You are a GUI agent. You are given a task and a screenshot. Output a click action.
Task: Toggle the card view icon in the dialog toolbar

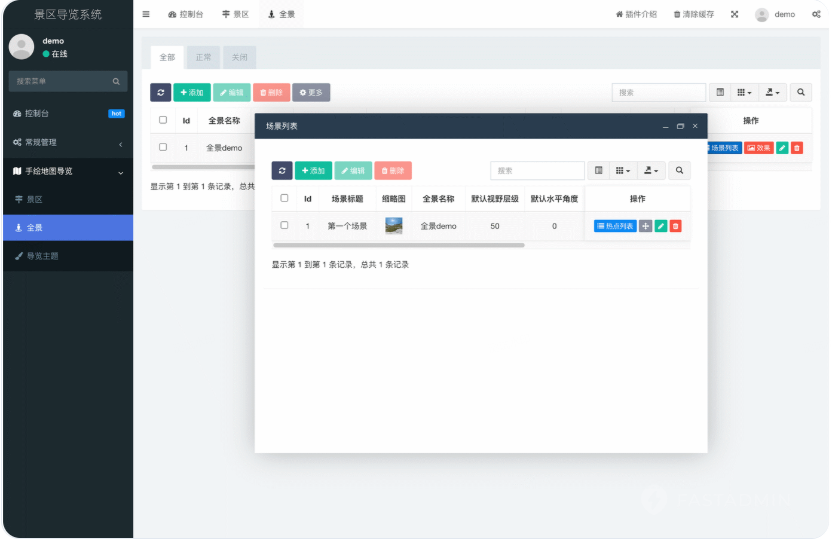(x=599, y=171)
